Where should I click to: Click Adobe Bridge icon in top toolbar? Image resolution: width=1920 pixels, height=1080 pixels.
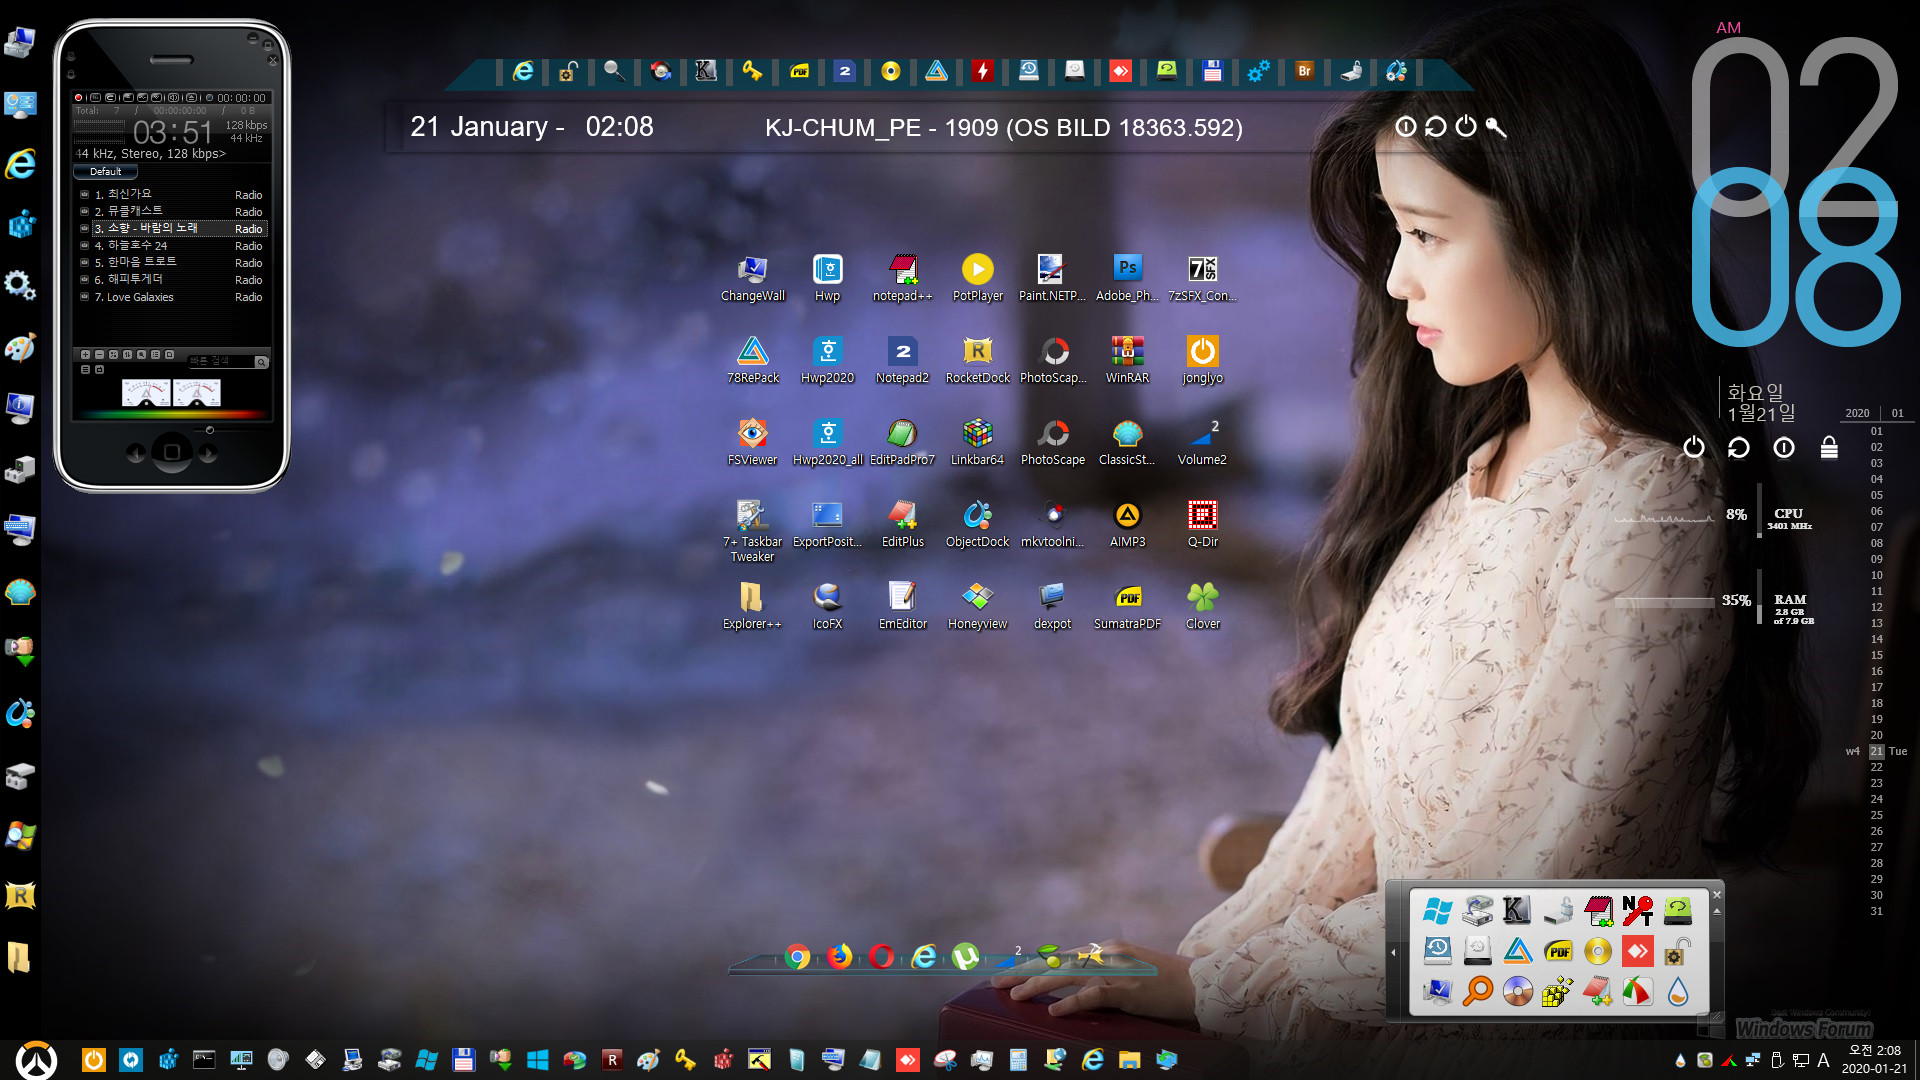1304,71
